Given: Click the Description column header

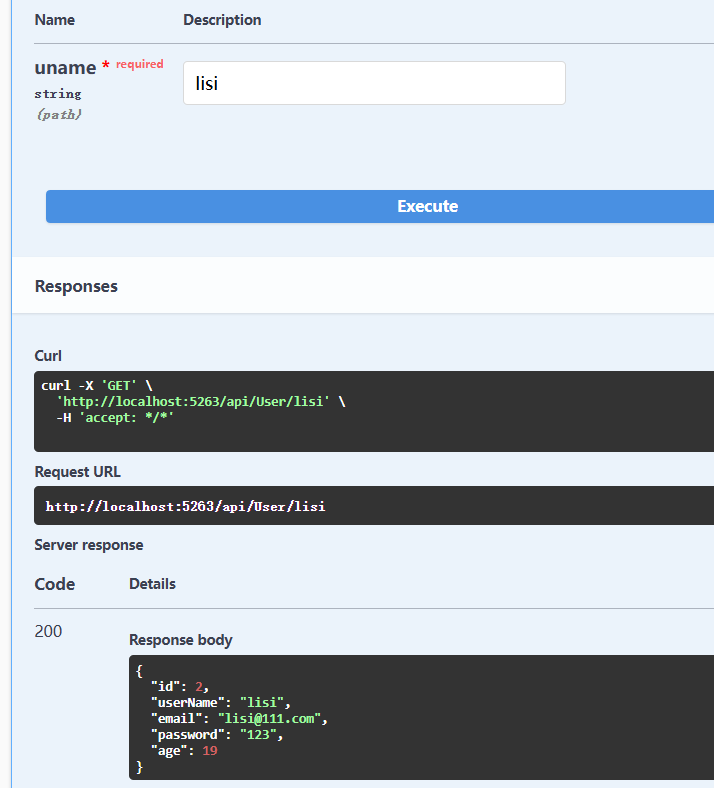Looking at the screenshot, I should tap(222, 20).
